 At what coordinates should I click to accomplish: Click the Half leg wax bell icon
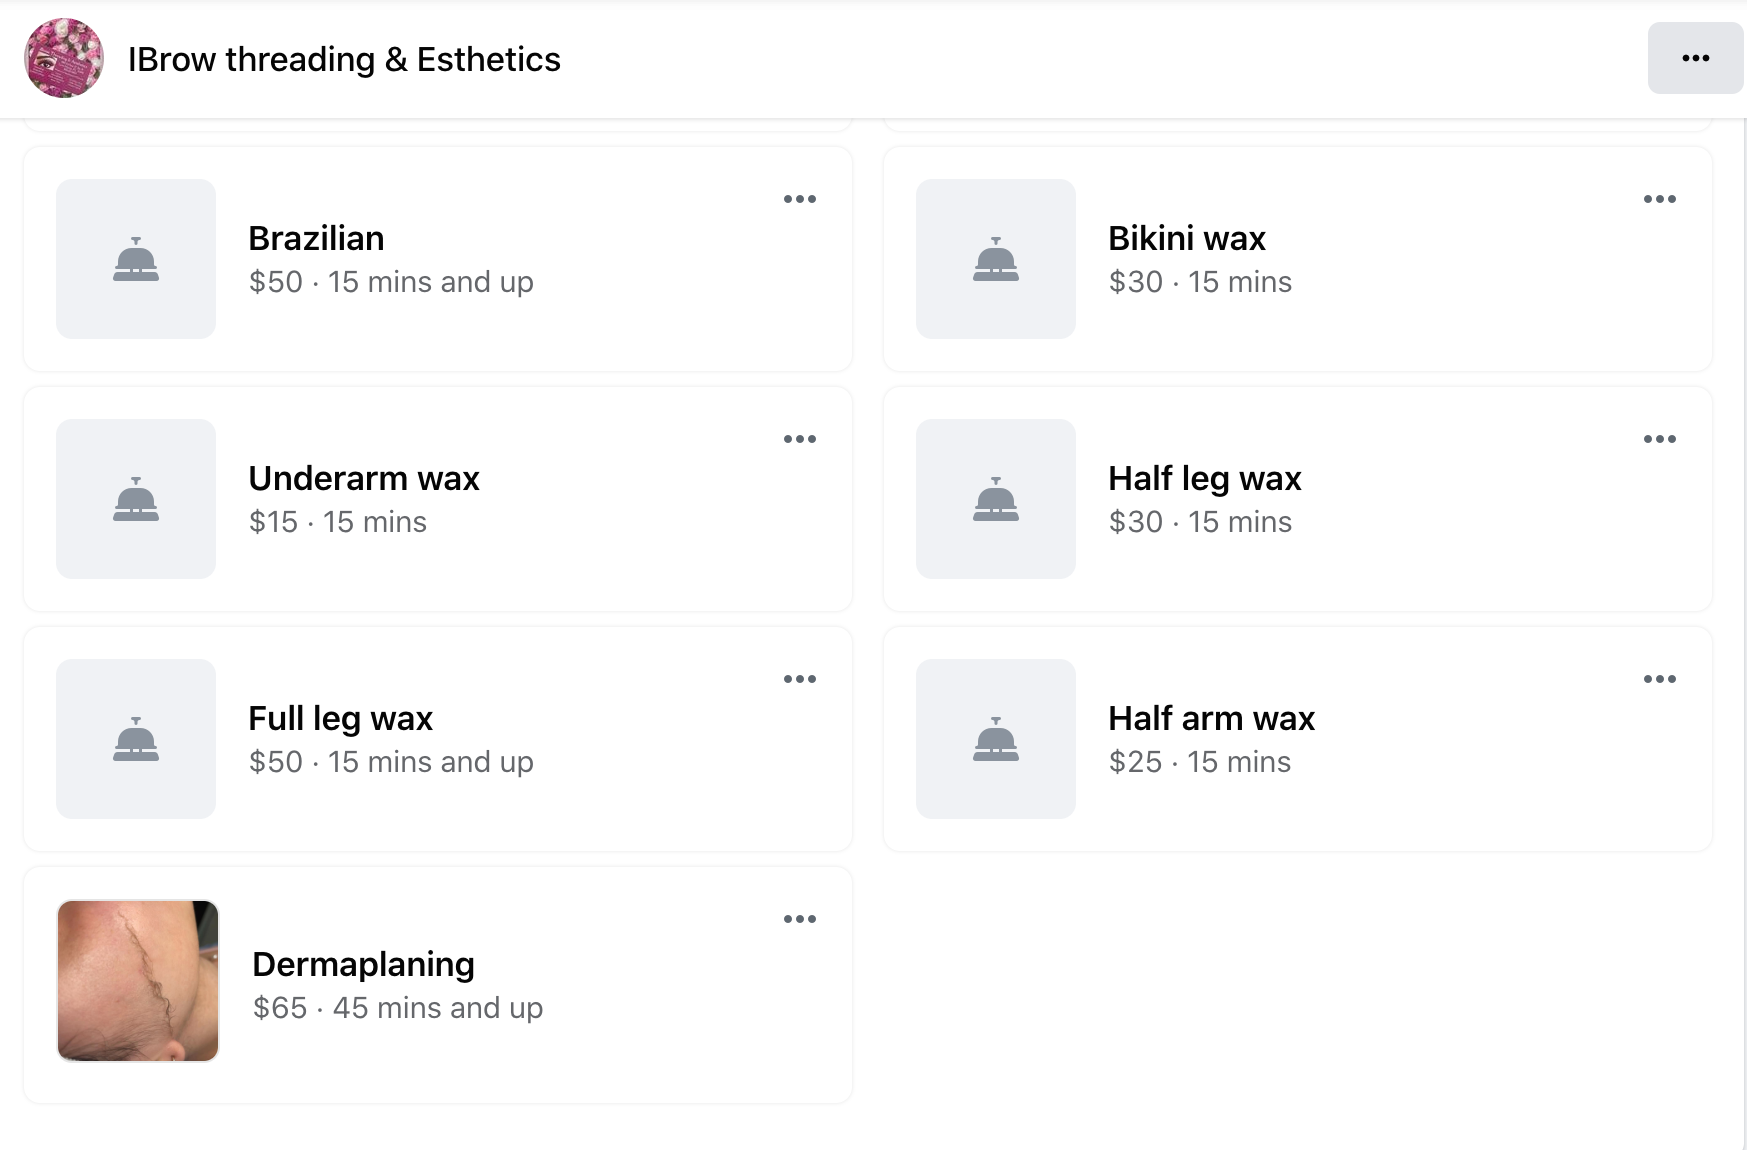[x=996, y=499]
